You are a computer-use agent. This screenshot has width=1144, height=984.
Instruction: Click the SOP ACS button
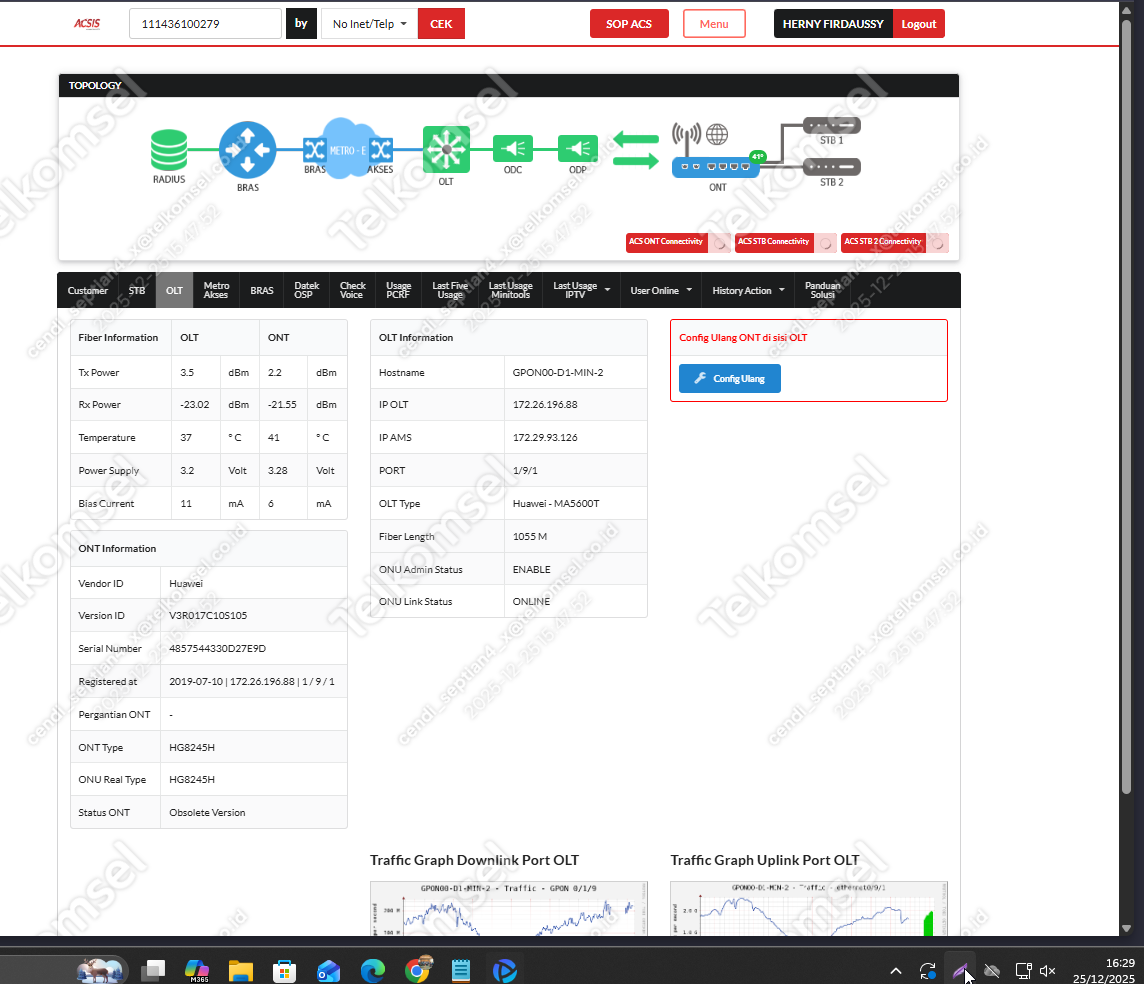point(629,24)
